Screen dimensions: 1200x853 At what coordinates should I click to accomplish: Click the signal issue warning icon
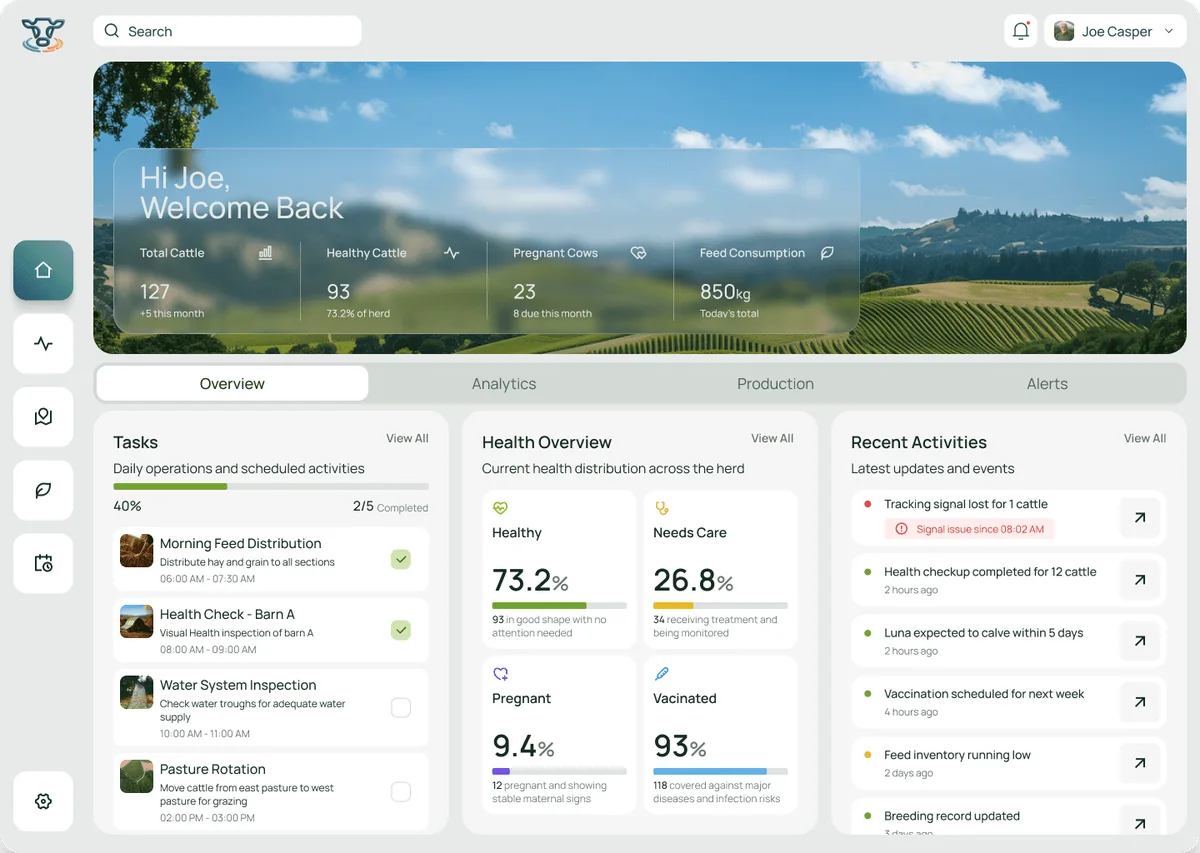point(901,529)
